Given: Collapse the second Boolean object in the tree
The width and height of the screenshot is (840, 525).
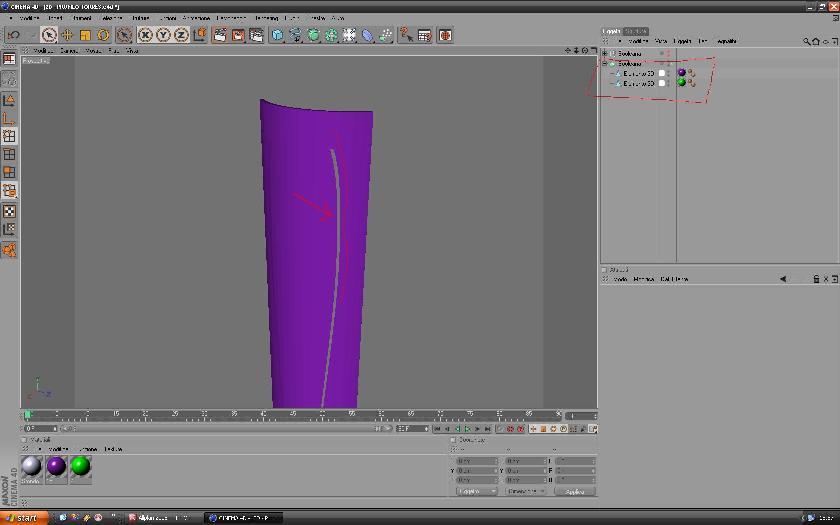Looking at the screenshot, I should (x=605, y=63).
